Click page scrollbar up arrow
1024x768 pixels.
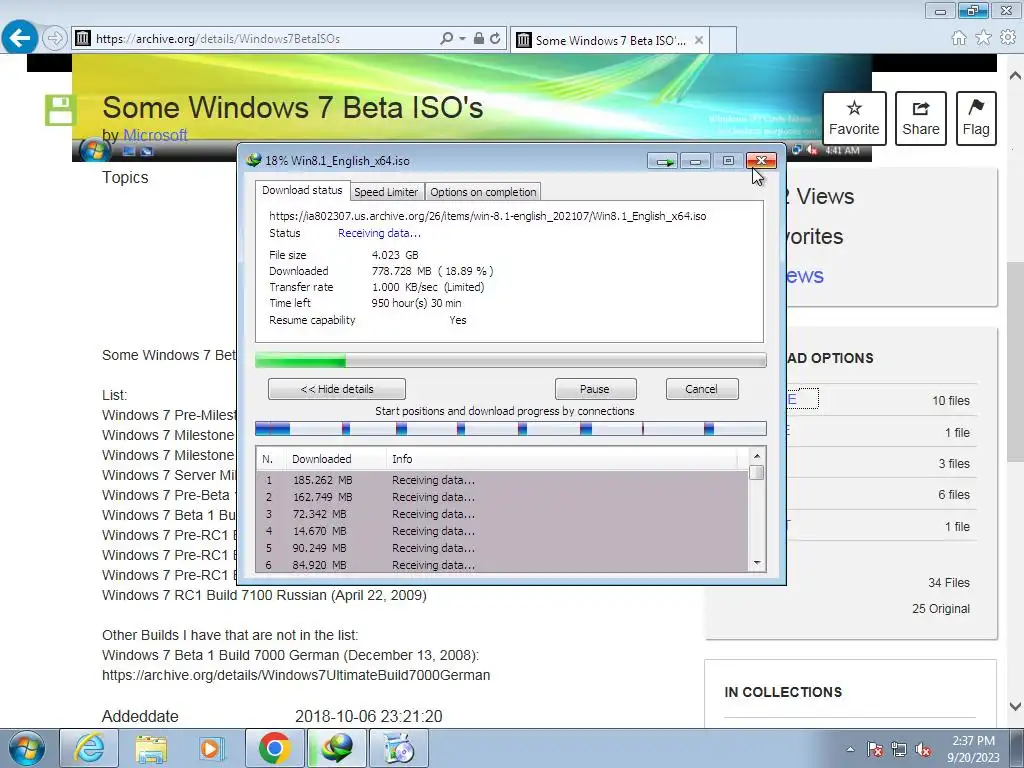1015,76
